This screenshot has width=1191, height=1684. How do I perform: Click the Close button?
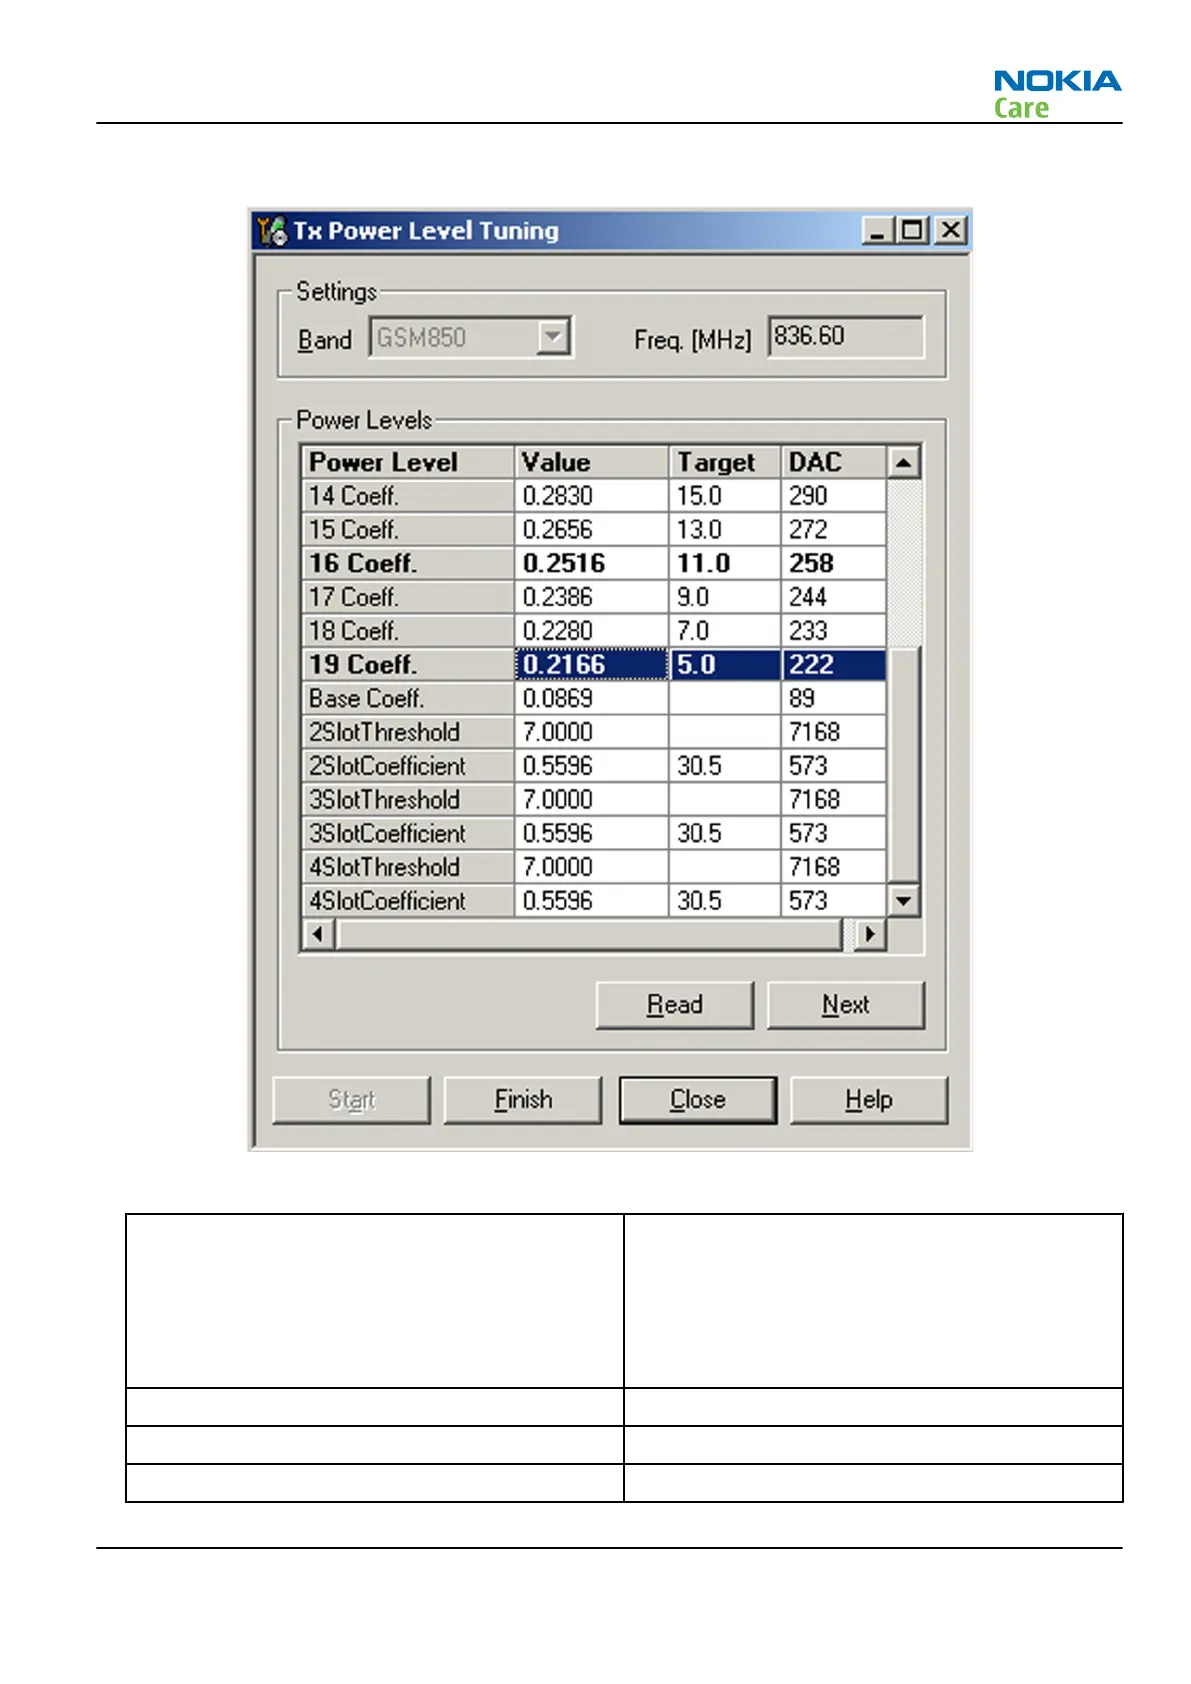click(698, 1100)
